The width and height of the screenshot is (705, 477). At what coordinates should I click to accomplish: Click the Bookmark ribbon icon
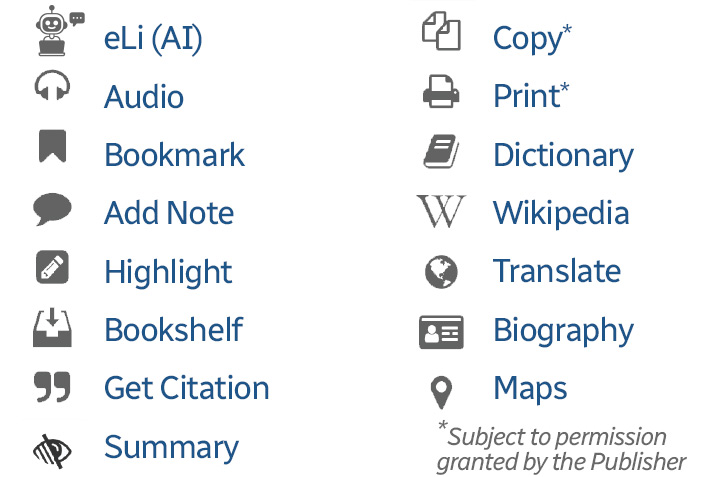53,146
